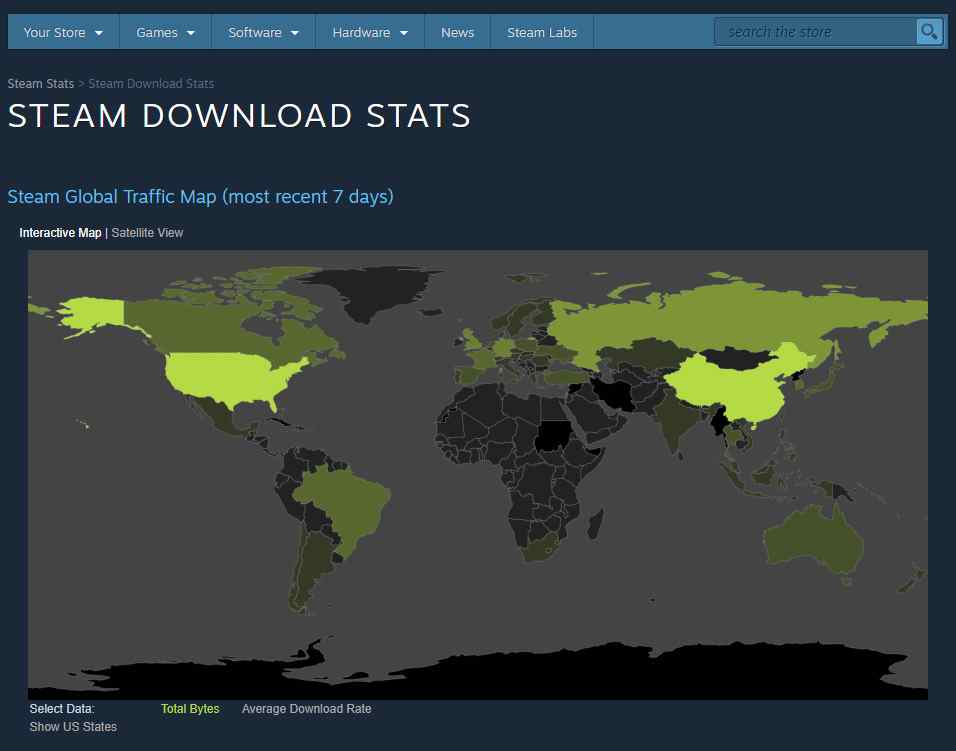The width and height of the screenshot is (956, 751).
Task: Select Average Download Rate data
Action: pos(306,708)
